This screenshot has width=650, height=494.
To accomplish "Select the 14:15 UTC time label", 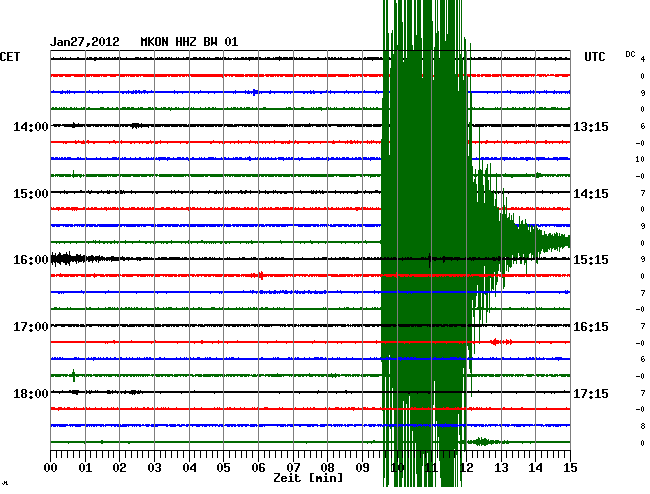I will (x=591, y=194).
